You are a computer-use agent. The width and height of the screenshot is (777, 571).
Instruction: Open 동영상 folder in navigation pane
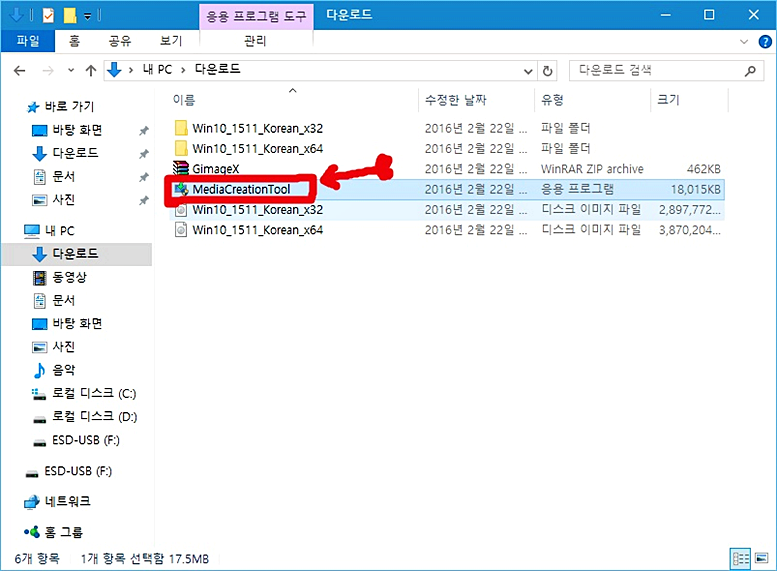[x=69, y=278]
